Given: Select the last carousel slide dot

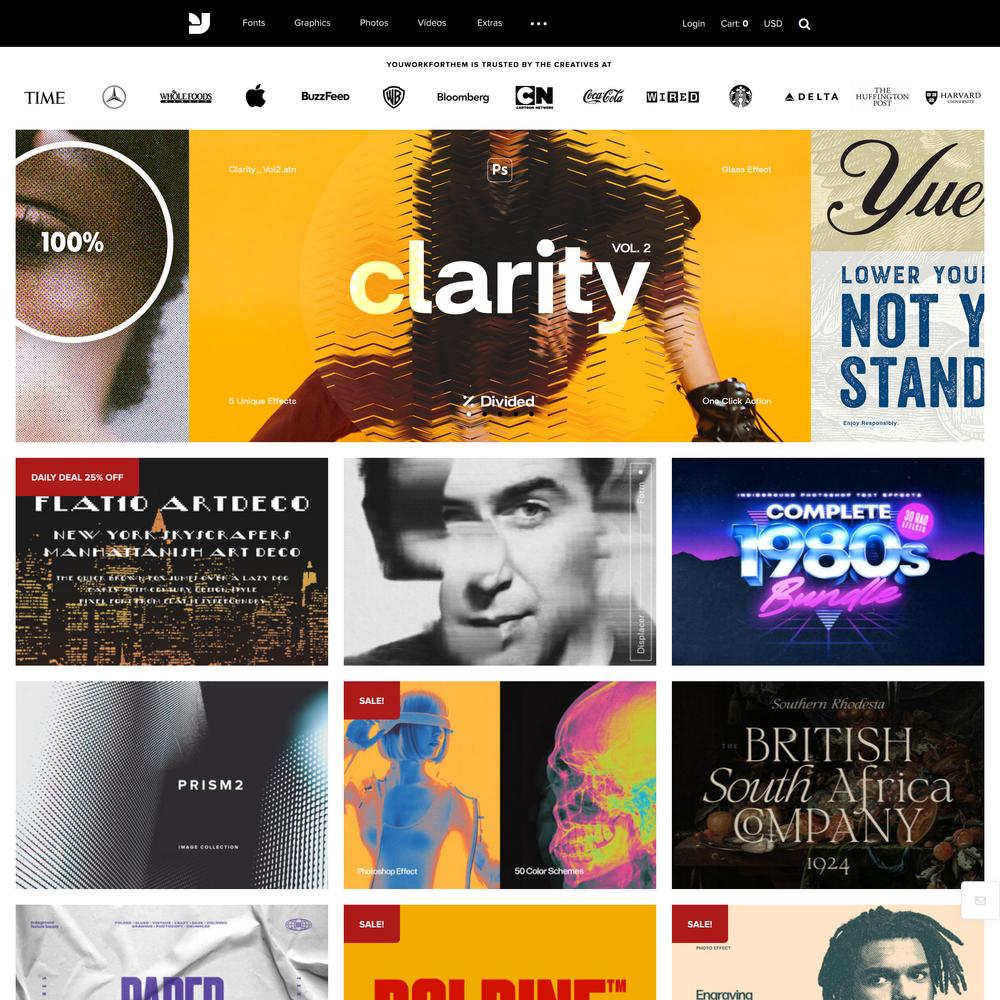Looking at the screenshot, I should tap(531, 414).
